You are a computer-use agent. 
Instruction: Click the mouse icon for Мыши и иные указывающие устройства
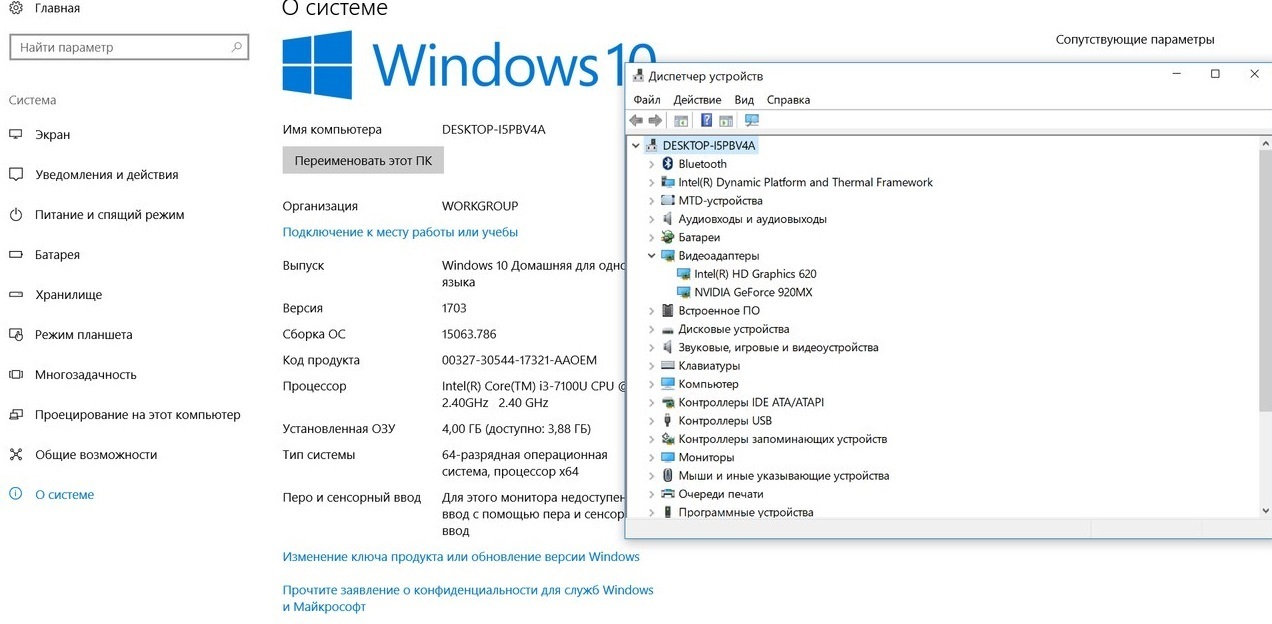[x=668, y=476]
